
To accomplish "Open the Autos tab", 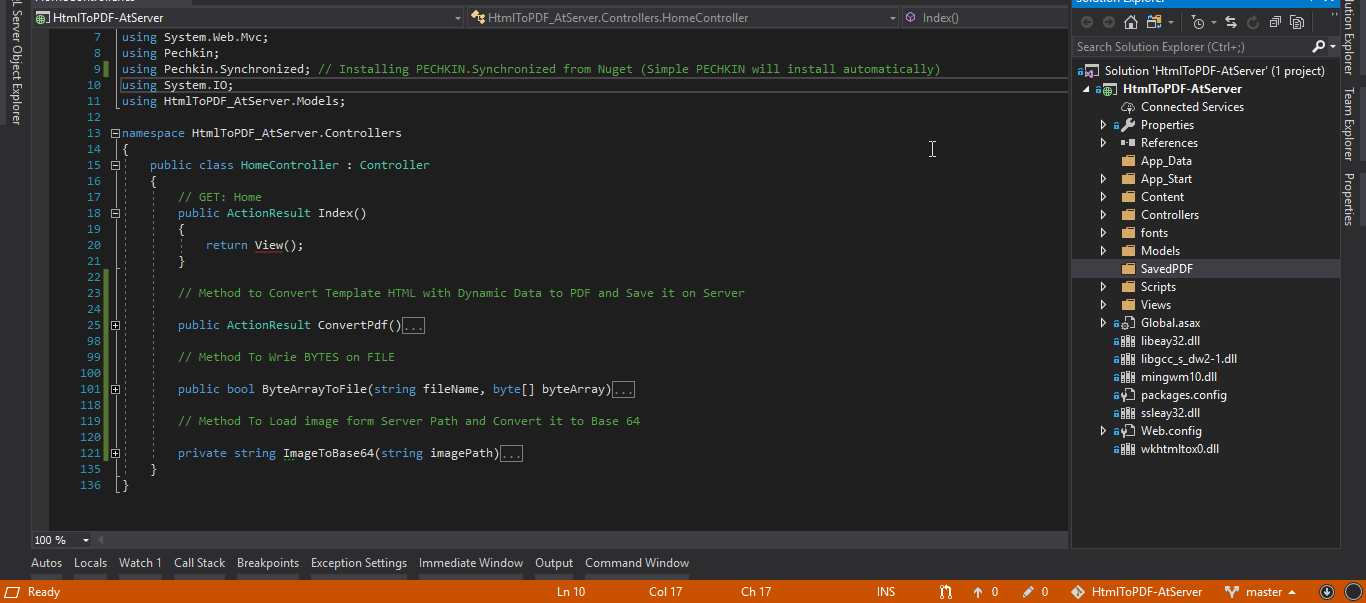I will (x=46, y=563).
